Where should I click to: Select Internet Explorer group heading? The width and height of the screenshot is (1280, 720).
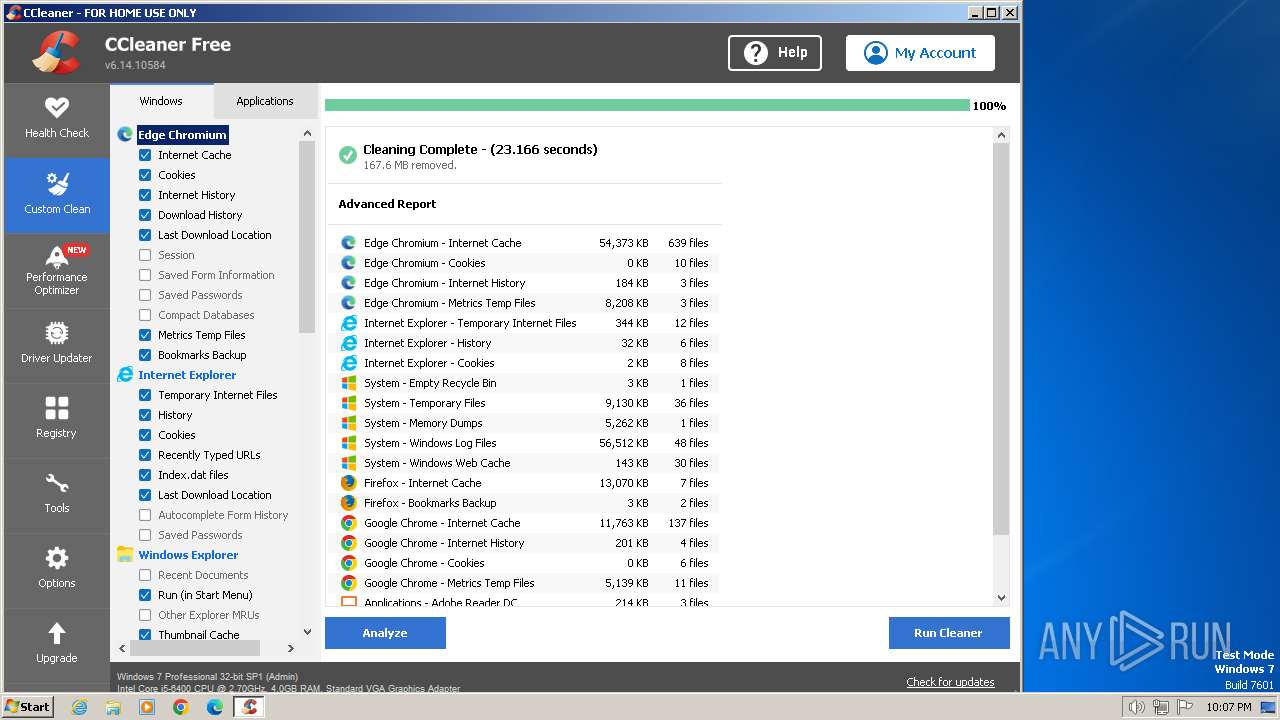pos(187,375)
